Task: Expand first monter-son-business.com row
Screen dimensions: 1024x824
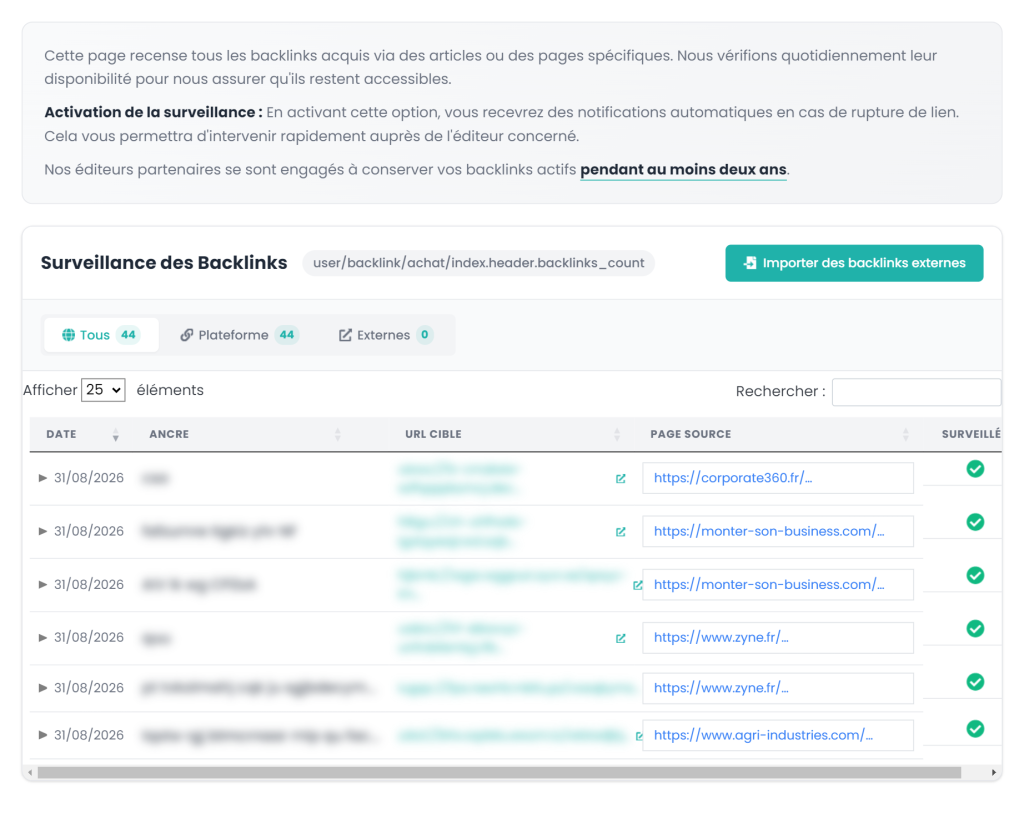Action: (43, 531)
